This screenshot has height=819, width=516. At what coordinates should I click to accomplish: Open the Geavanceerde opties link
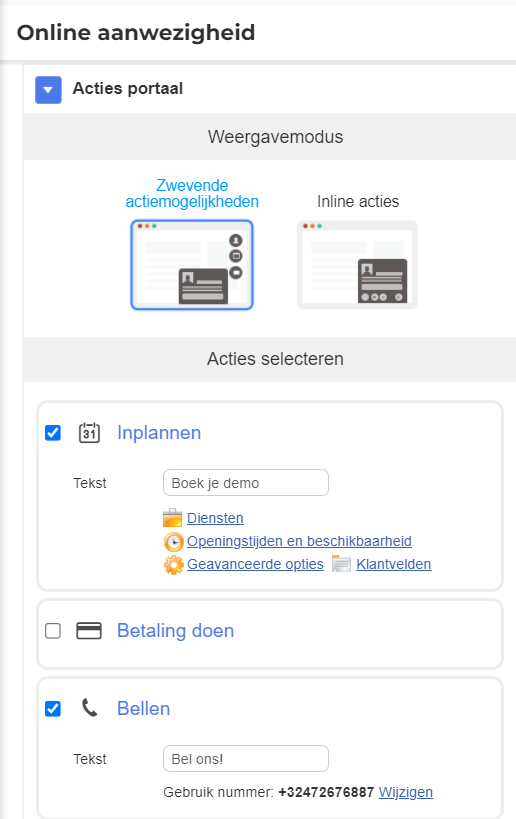click(x=255, y=564)
